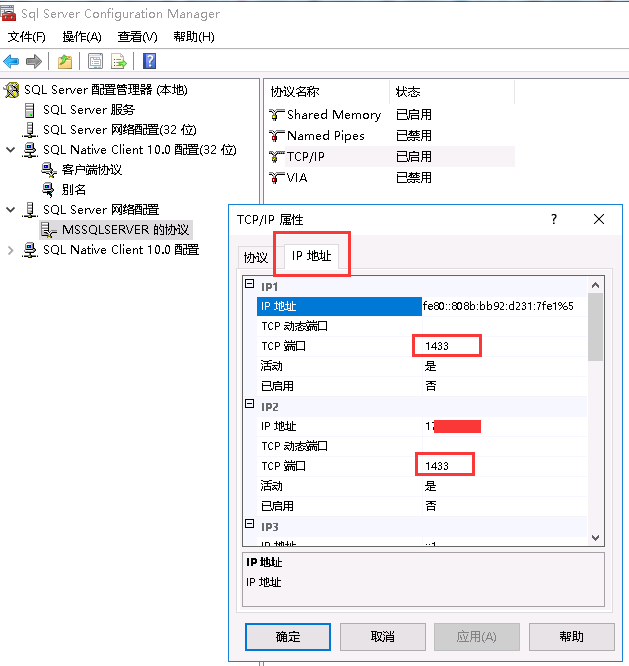Click the Shared Memory protocol icon
Image resolution: width=629 pixels, height=666 pixels.
point(276,115)
